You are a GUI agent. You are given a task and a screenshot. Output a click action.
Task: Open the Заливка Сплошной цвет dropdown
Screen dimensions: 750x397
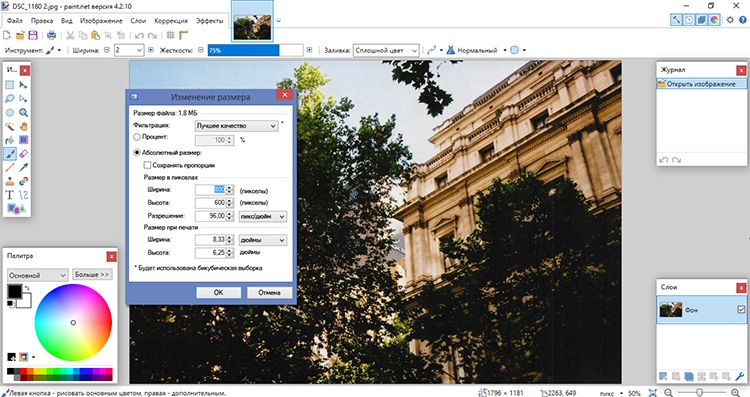pyautogui.click(x=386, y=50)
